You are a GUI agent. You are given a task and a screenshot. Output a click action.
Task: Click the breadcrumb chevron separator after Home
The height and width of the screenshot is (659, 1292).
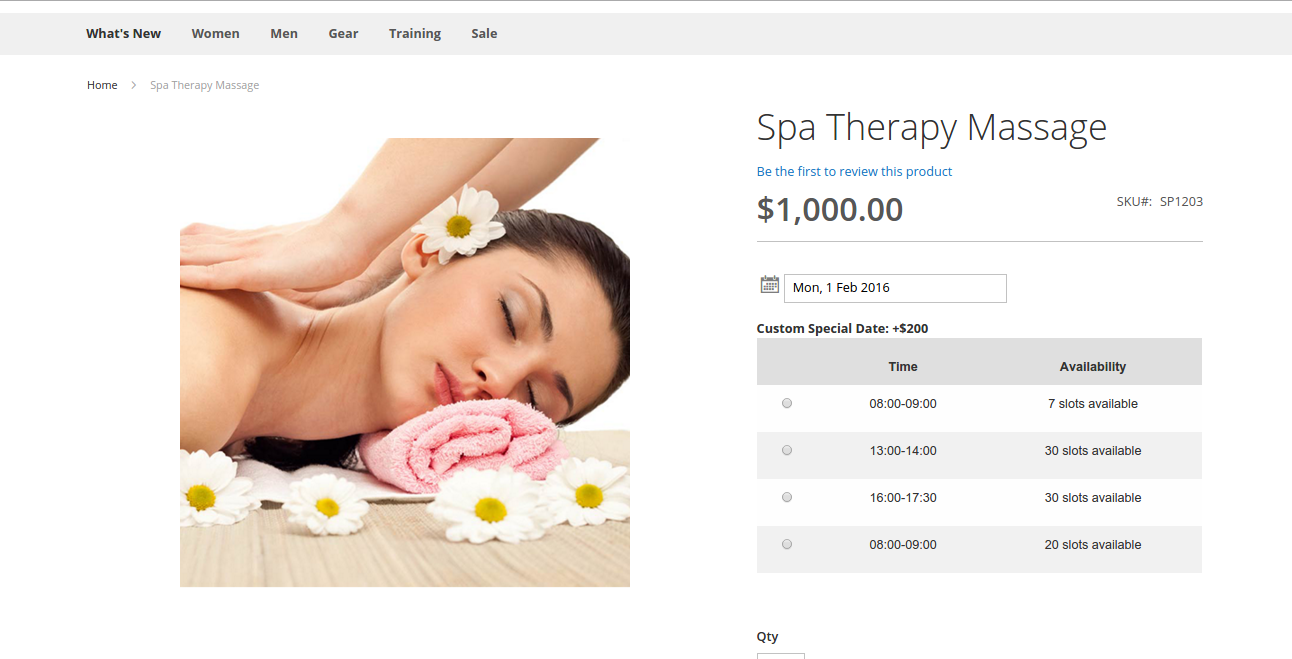click(134, 85)
